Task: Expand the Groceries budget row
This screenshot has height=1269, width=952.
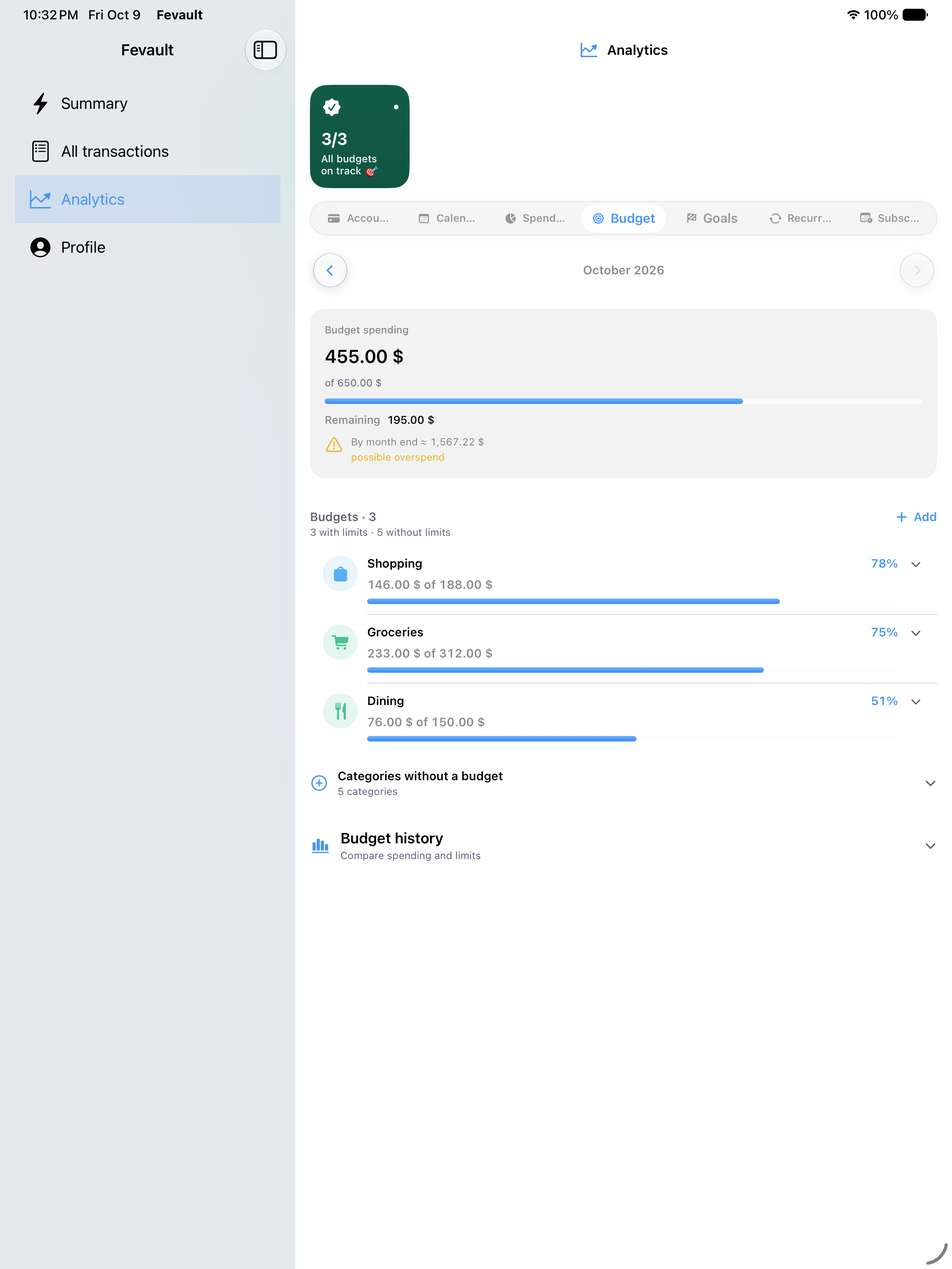Action: [x=916, y=633]
